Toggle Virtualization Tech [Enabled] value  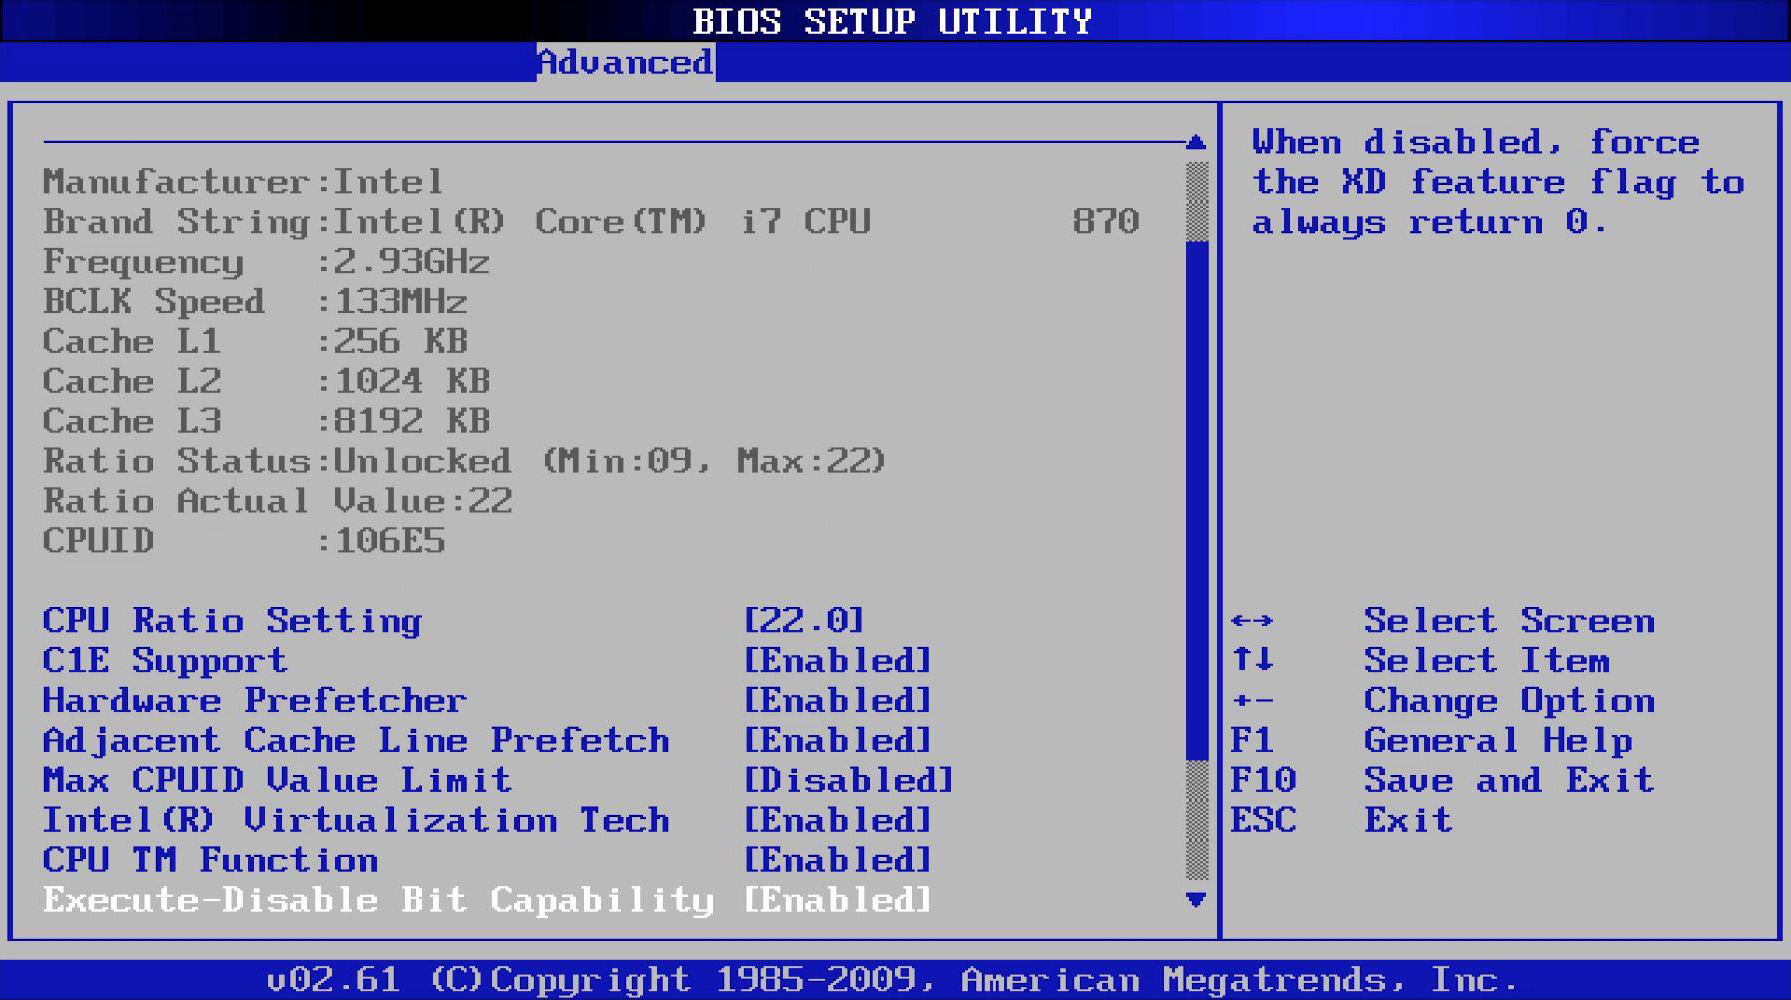tap(837, 821)
